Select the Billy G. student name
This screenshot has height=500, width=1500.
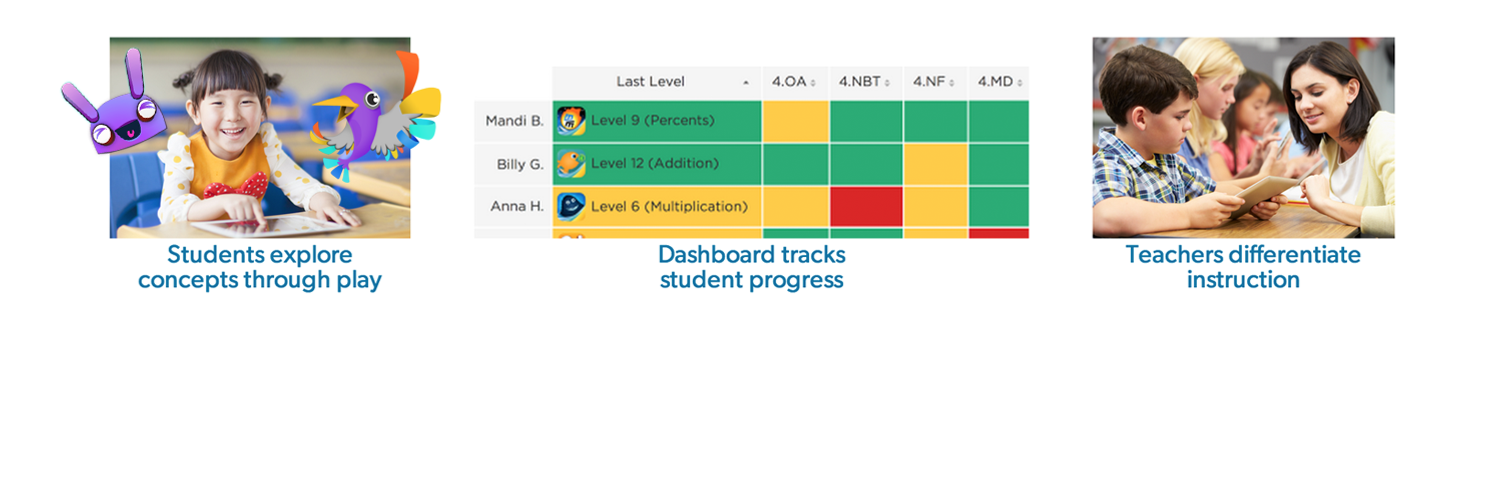click(520, 164)
